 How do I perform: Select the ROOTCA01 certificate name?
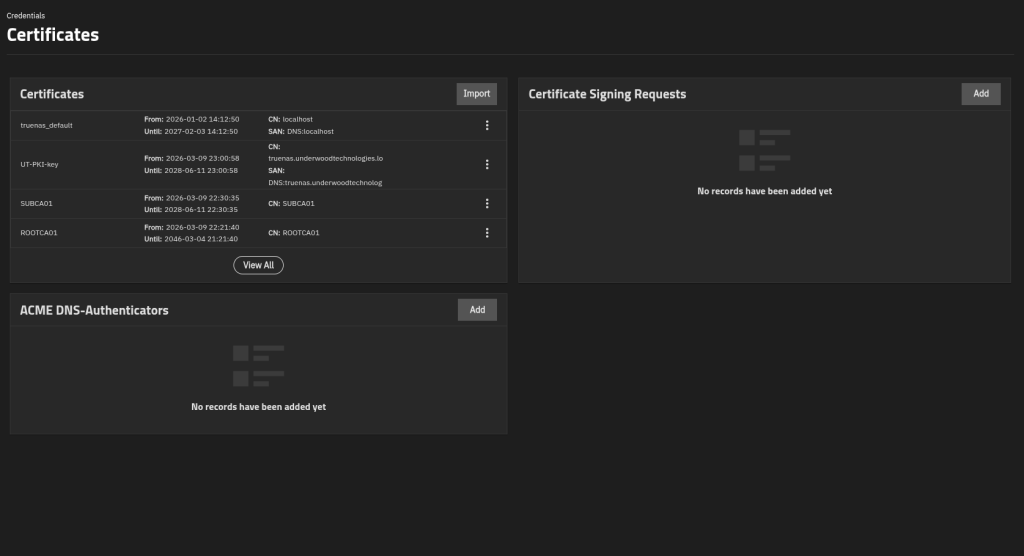click(x=39, y=233)
